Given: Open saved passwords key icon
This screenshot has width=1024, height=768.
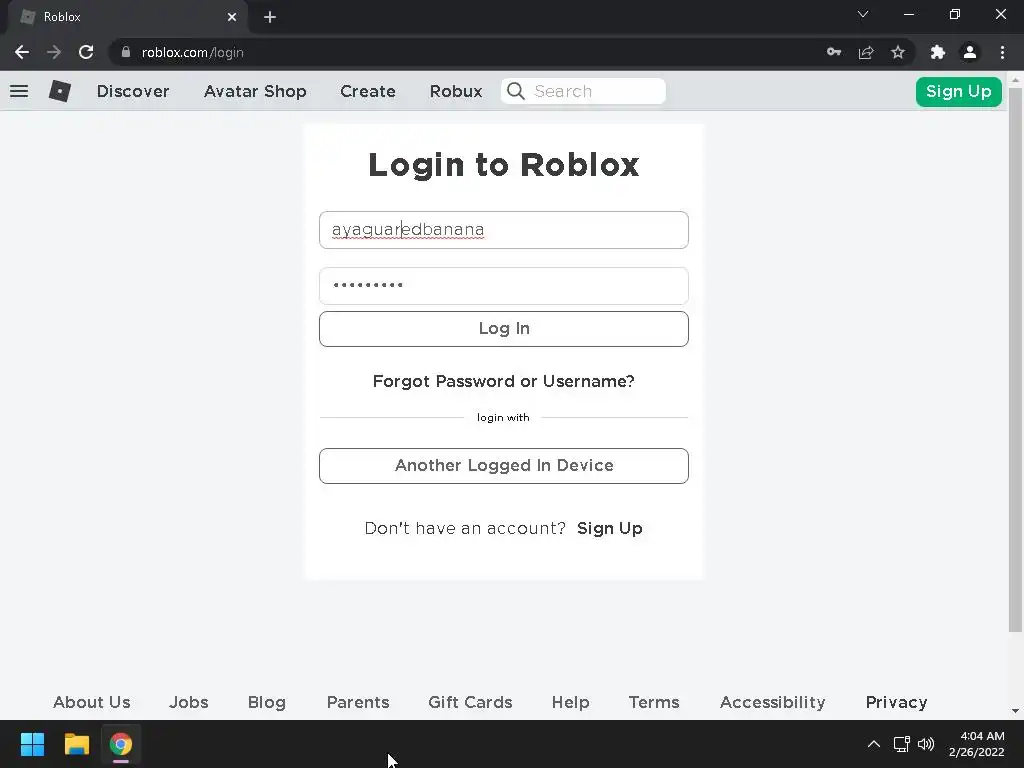Looking at the screenshot, I should click(x=834, y=52).
